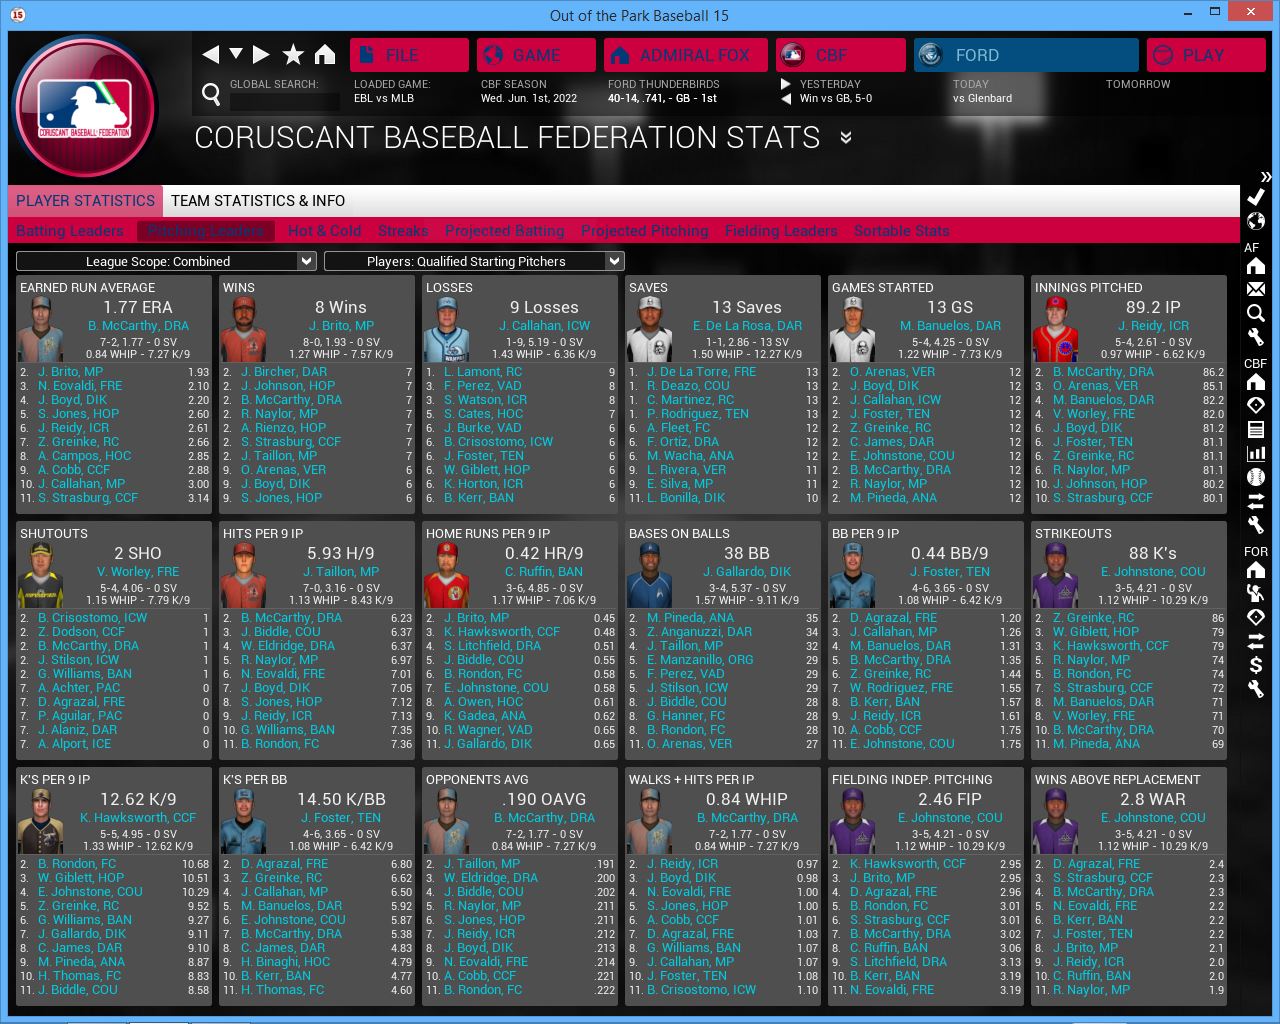Image resolution: width=1280 pixels, height=1024 pixels.
Task: Open Losses leader J. Callahan, ICW
Action: 544,326
